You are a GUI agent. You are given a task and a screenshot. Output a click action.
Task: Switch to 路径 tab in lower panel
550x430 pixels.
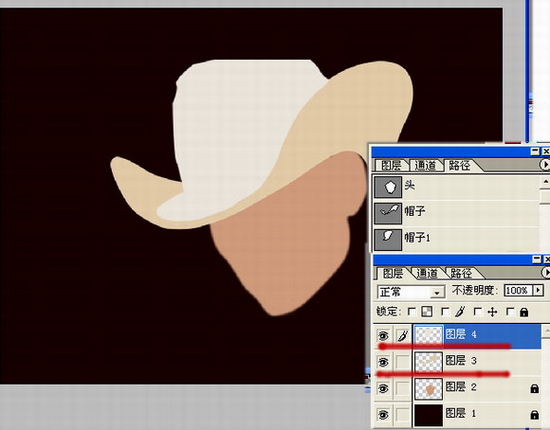(461, 273)
